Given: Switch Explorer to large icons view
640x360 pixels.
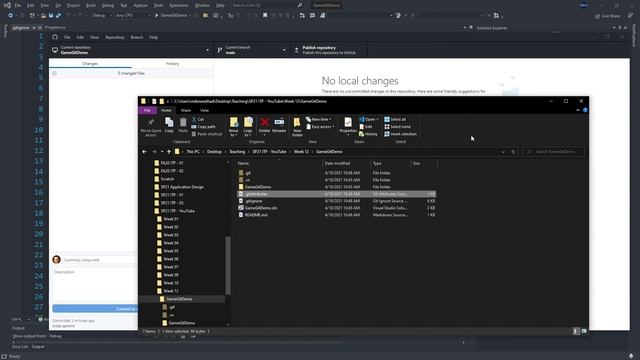Looking at the screenshot, I should point(584,331).
